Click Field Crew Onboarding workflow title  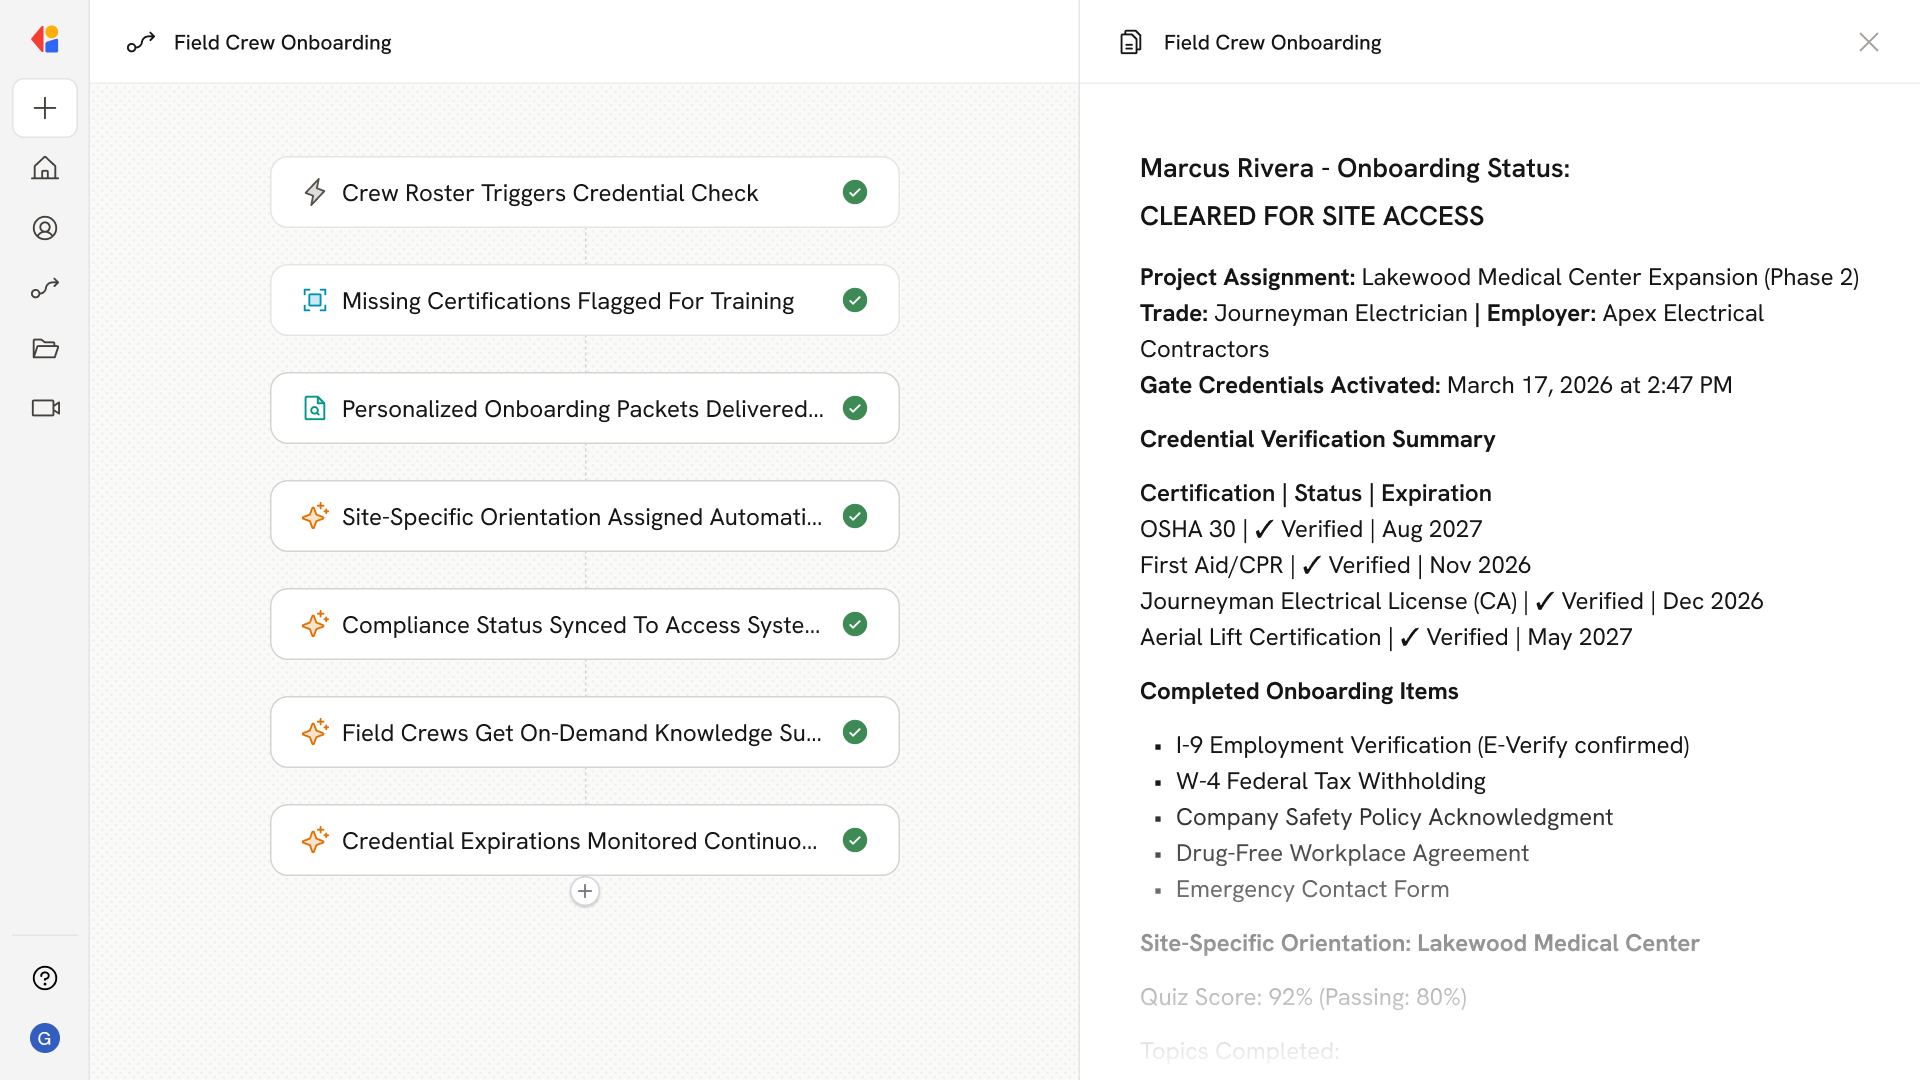point(282,42)
